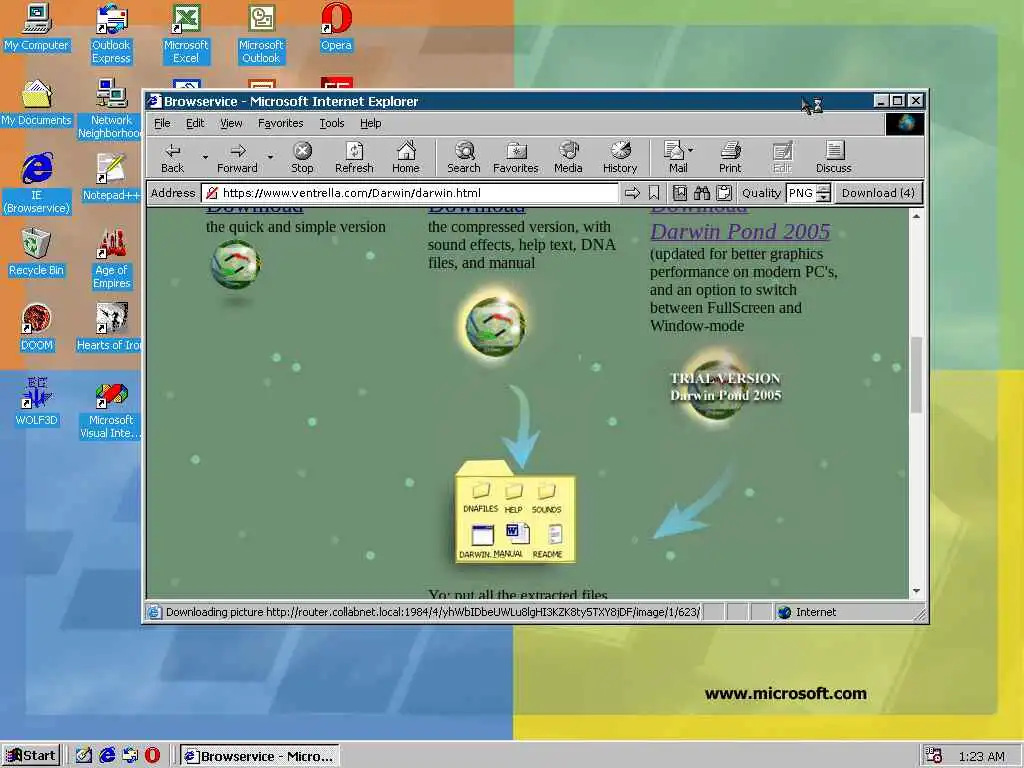Screen dimensions: 1024x768
Task: Click the bookmark ribbon icon
Action: pos(654,193)
